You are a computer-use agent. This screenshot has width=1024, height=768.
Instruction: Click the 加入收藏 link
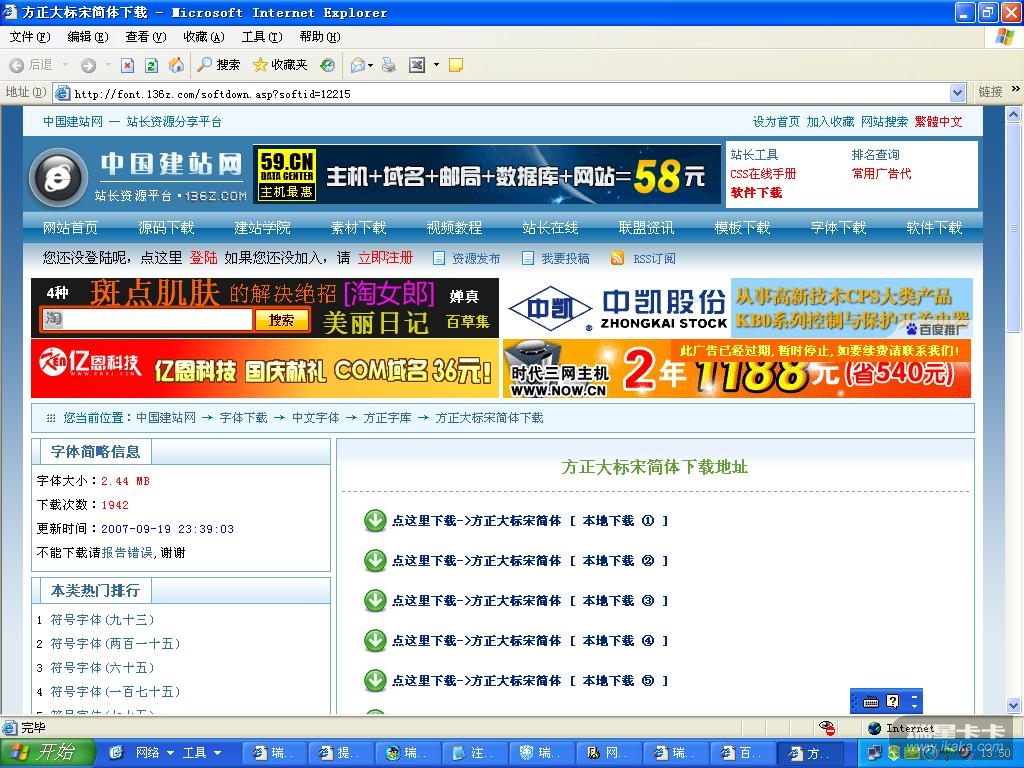[x=830, y=121]
